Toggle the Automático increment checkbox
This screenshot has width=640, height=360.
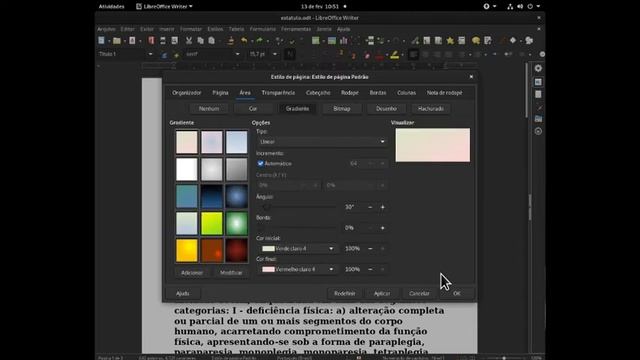pos(260,163)
